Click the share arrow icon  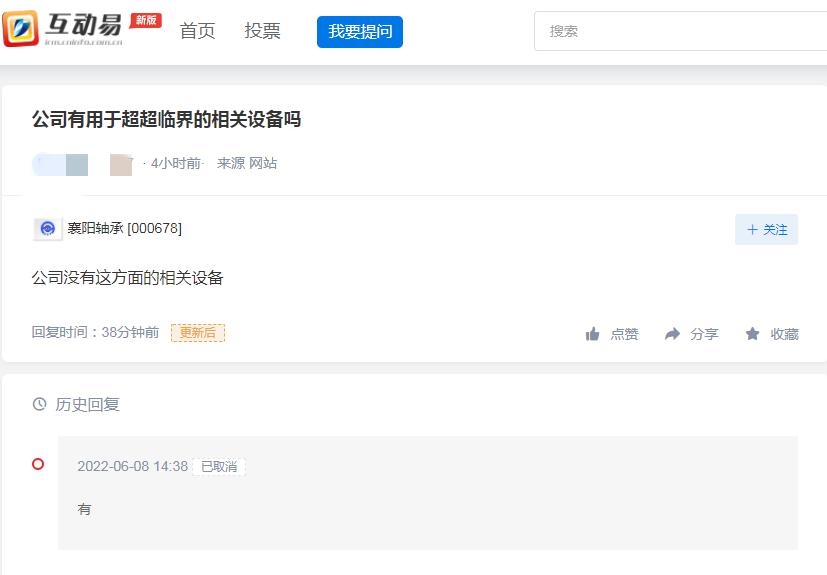(x=672, y=334)
